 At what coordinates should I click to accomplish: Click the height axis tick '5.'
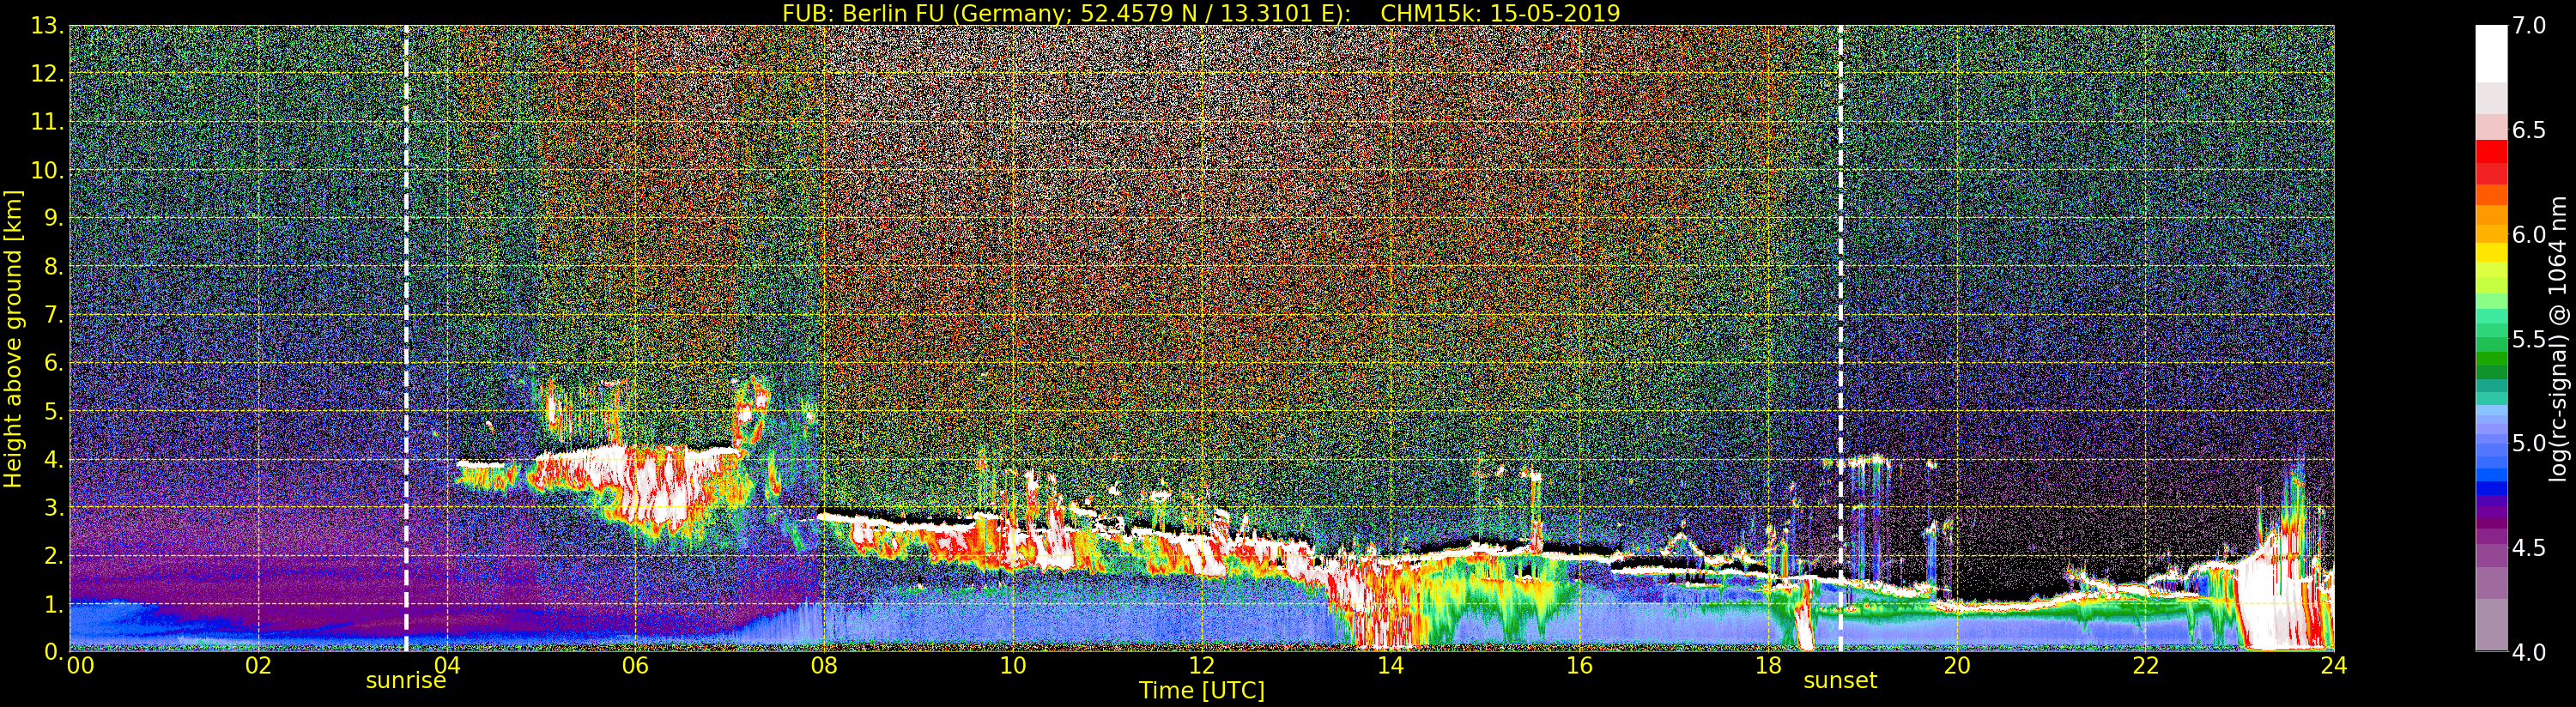54,411
